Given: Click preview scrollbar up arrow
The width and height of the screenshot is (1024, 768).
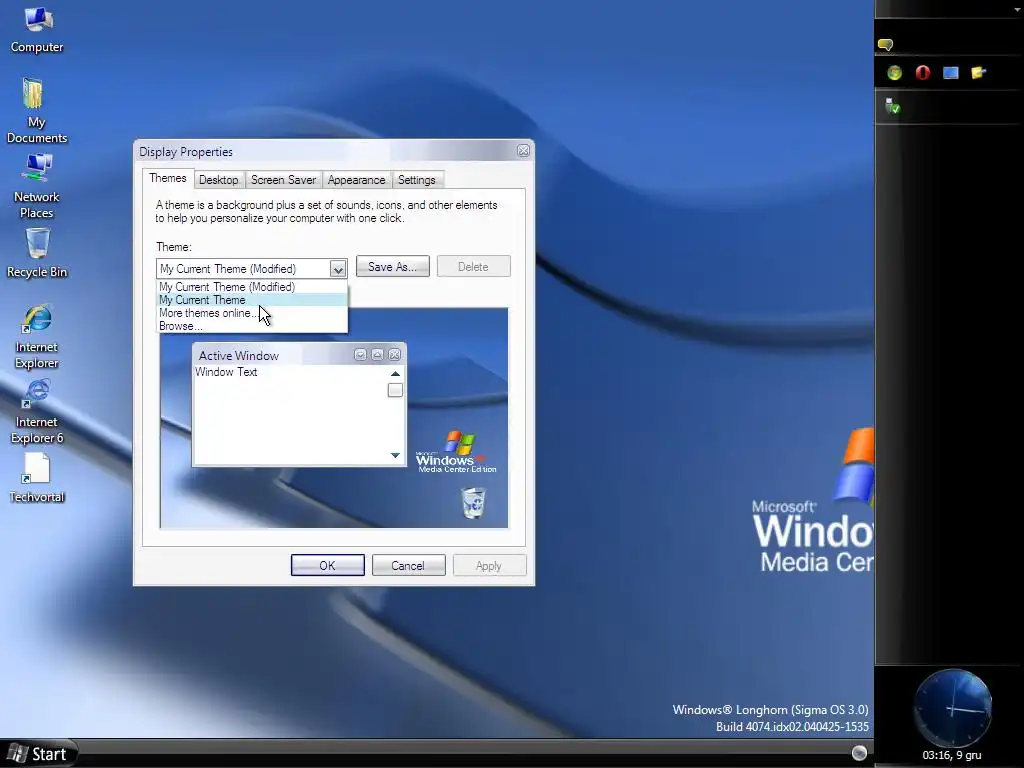Looking at the screenshot, I should (395, 374).
